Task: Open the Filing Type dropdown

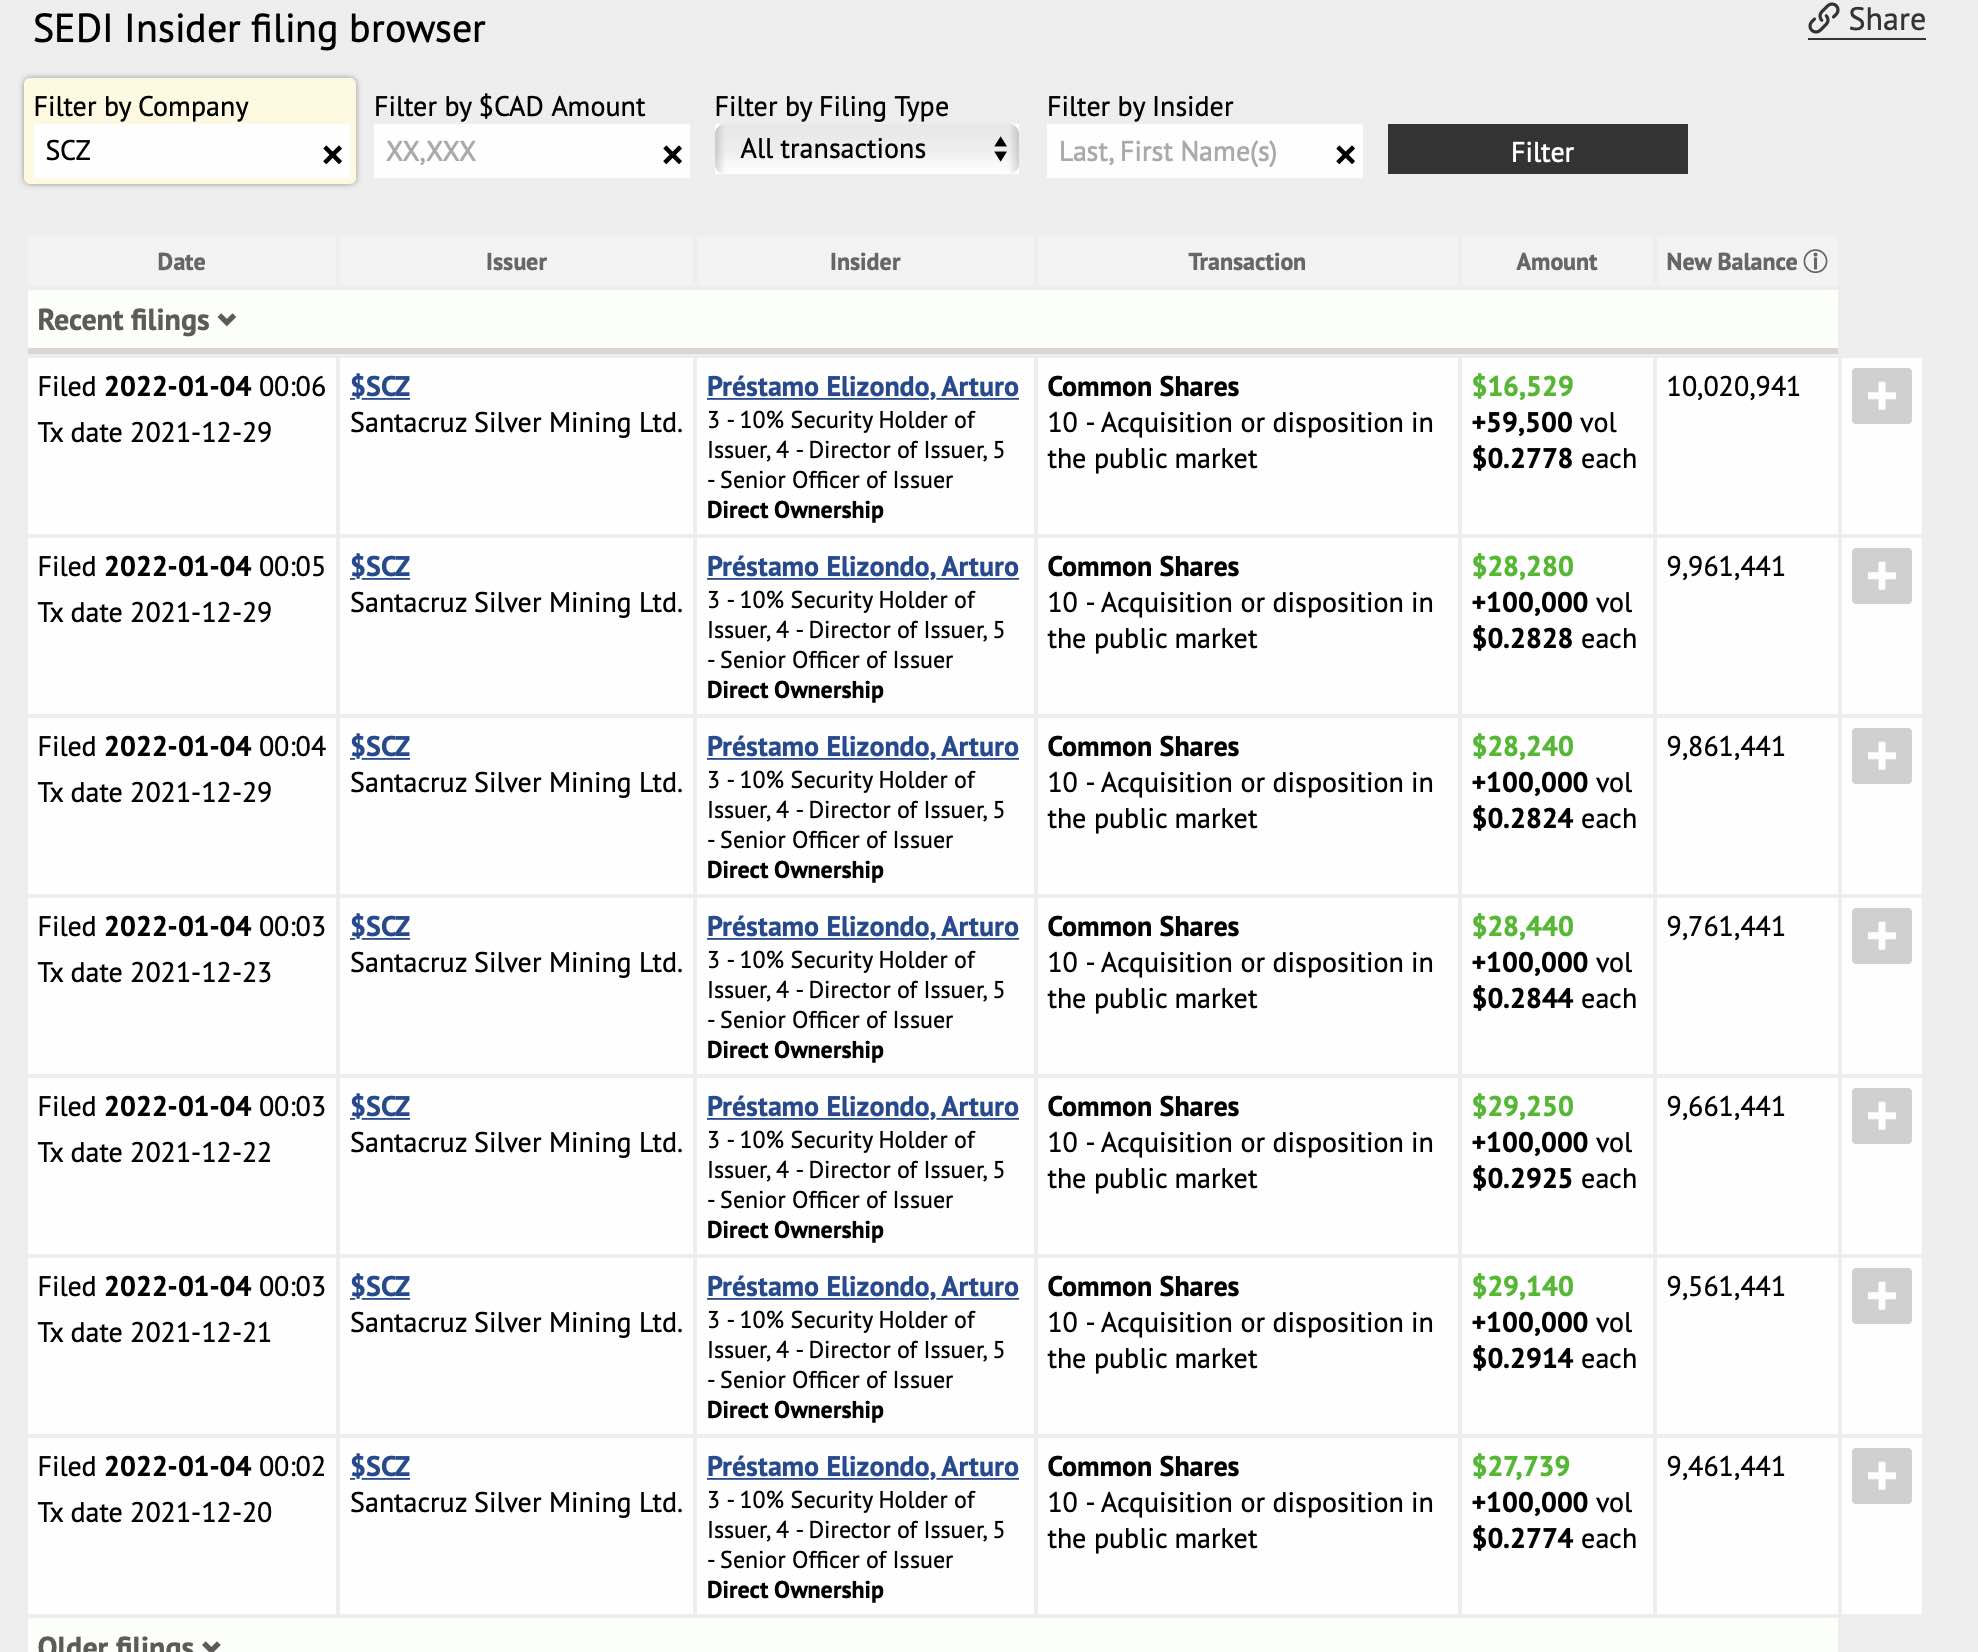Action: pos(866,150)
